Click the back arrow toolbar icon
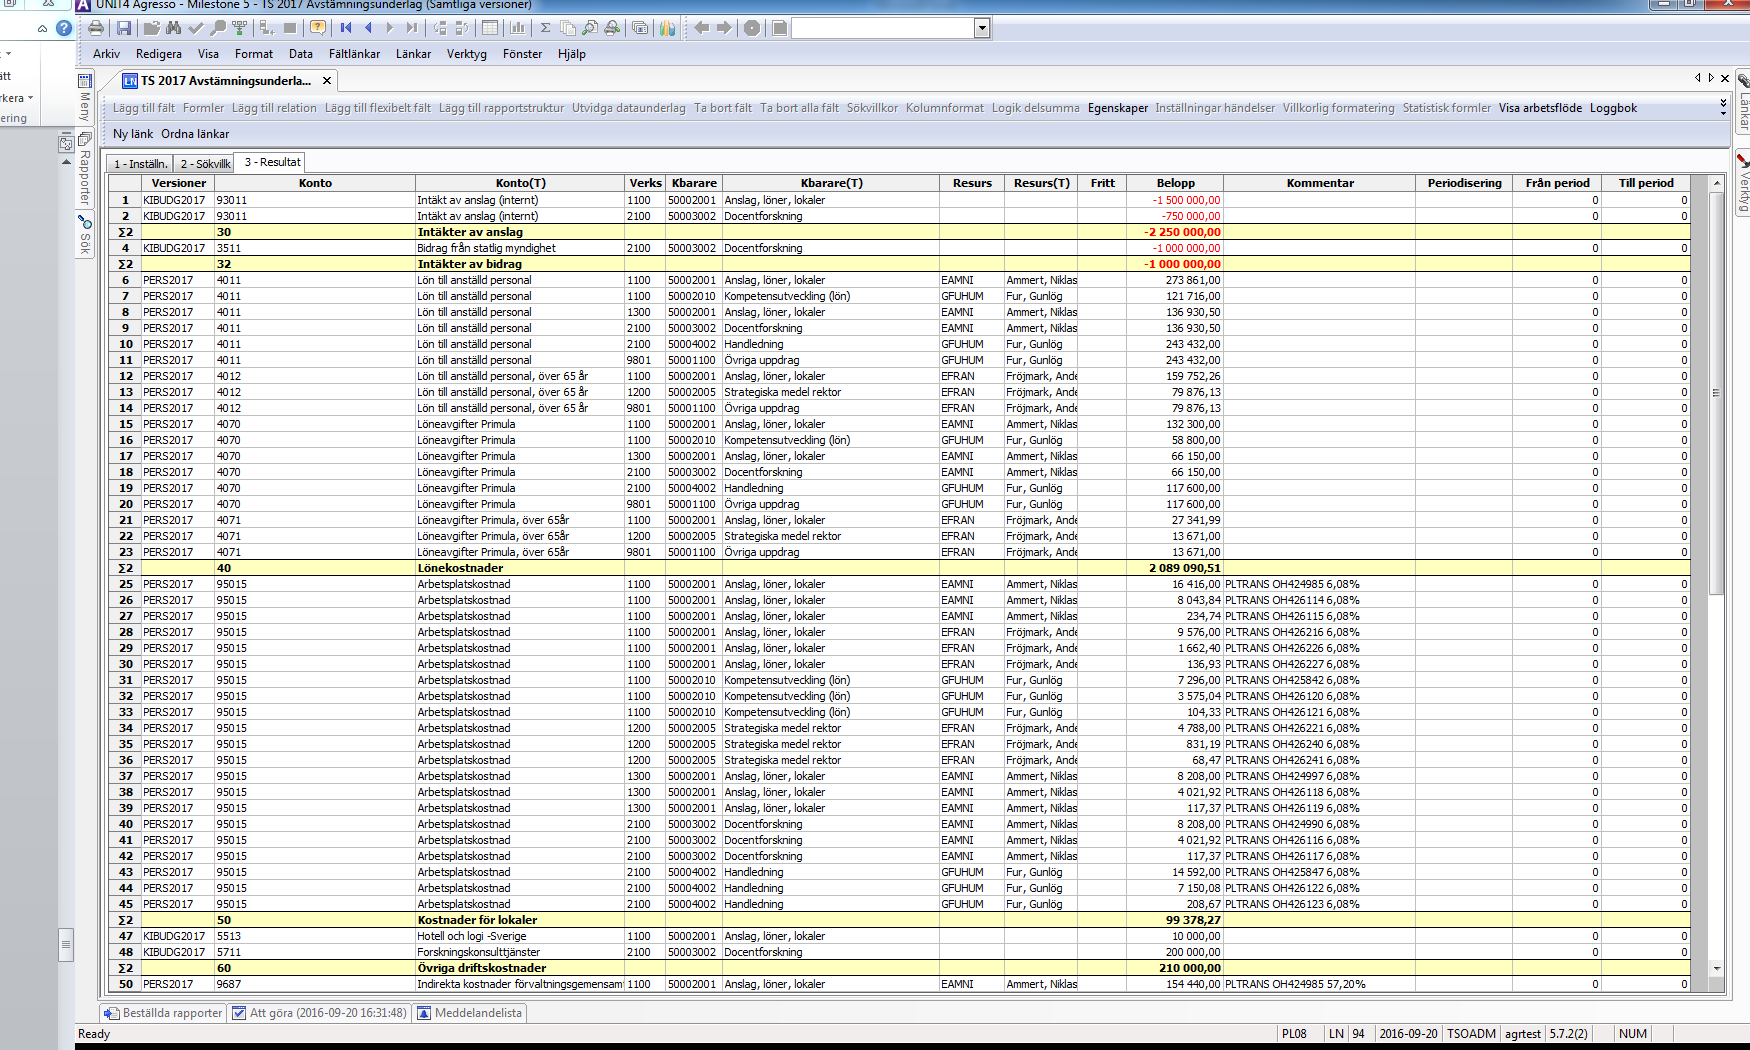 702,28
